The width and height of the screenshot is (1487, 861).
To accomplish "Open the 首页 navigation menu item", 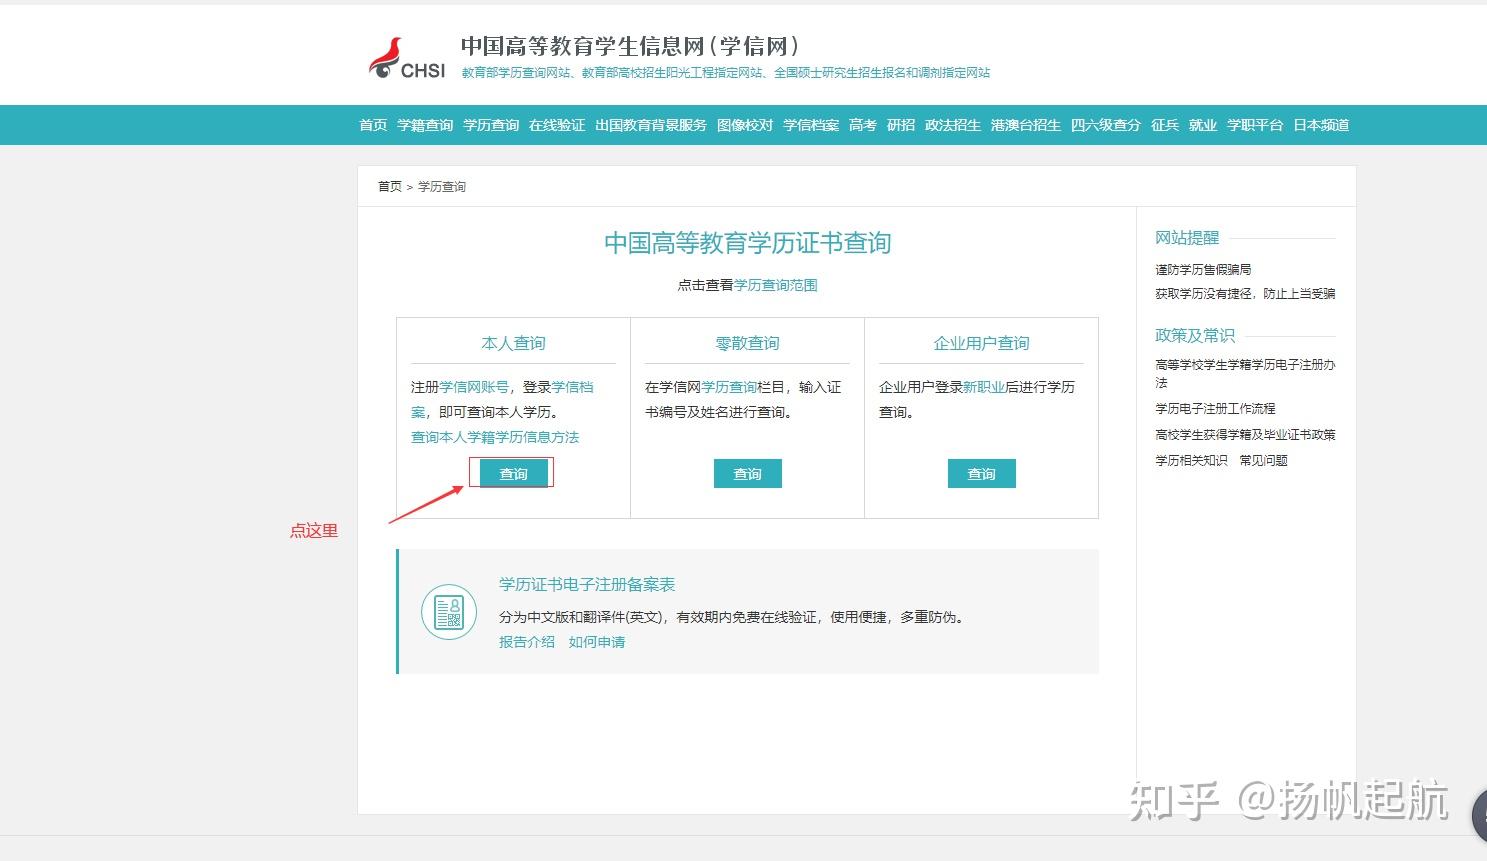I will (373, 125).
